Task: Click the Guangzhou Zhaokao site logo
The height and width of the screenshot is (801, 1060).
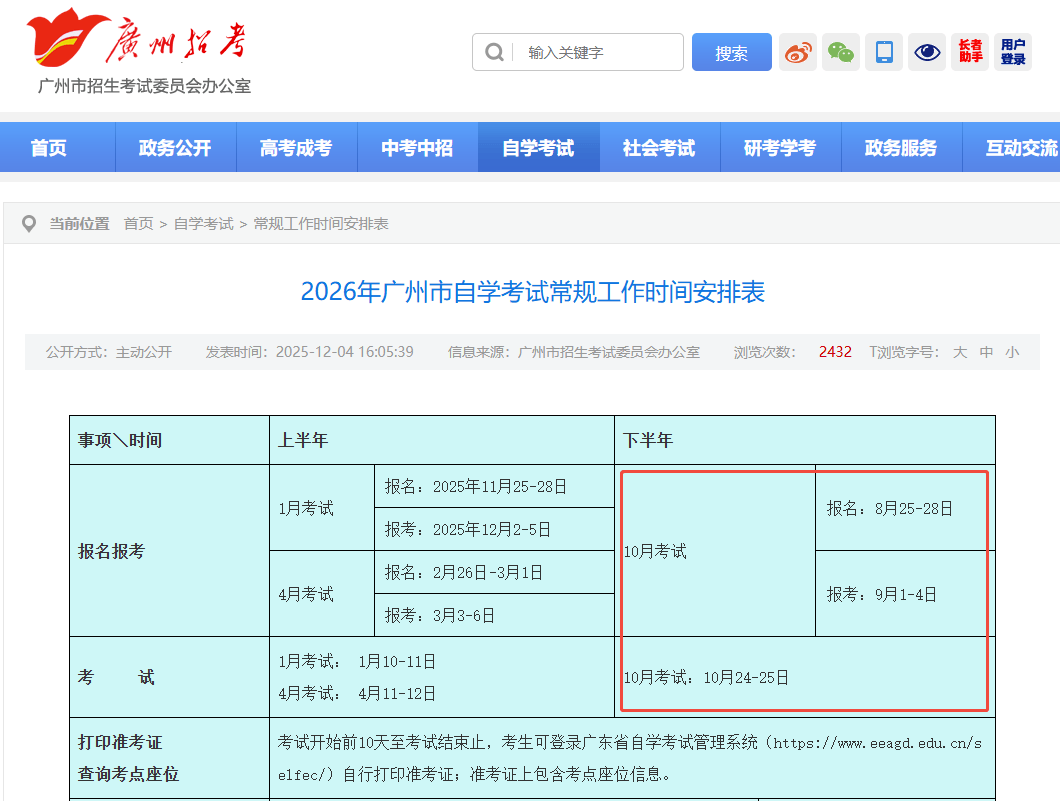Action: click(x=138, y=50)
